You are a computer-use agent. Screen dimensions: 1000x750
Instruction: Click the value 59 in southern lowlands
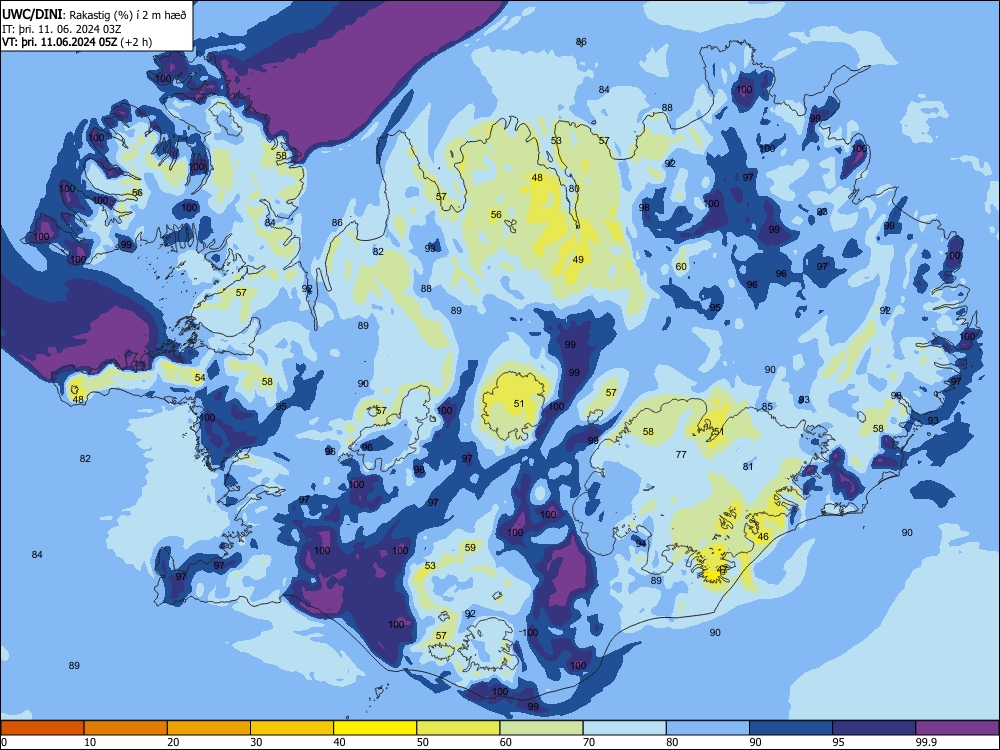tap(470, 548)
